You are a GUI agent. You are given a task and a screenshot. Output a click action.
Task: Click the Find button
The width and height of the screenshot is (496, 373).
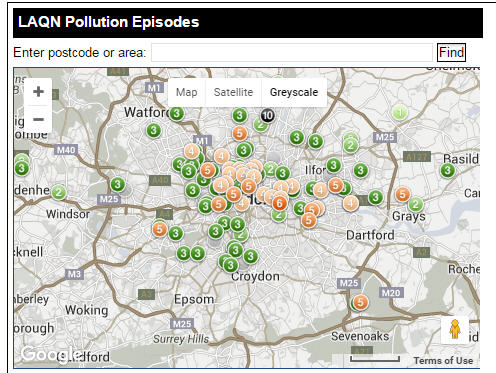[x=451, y=52]
